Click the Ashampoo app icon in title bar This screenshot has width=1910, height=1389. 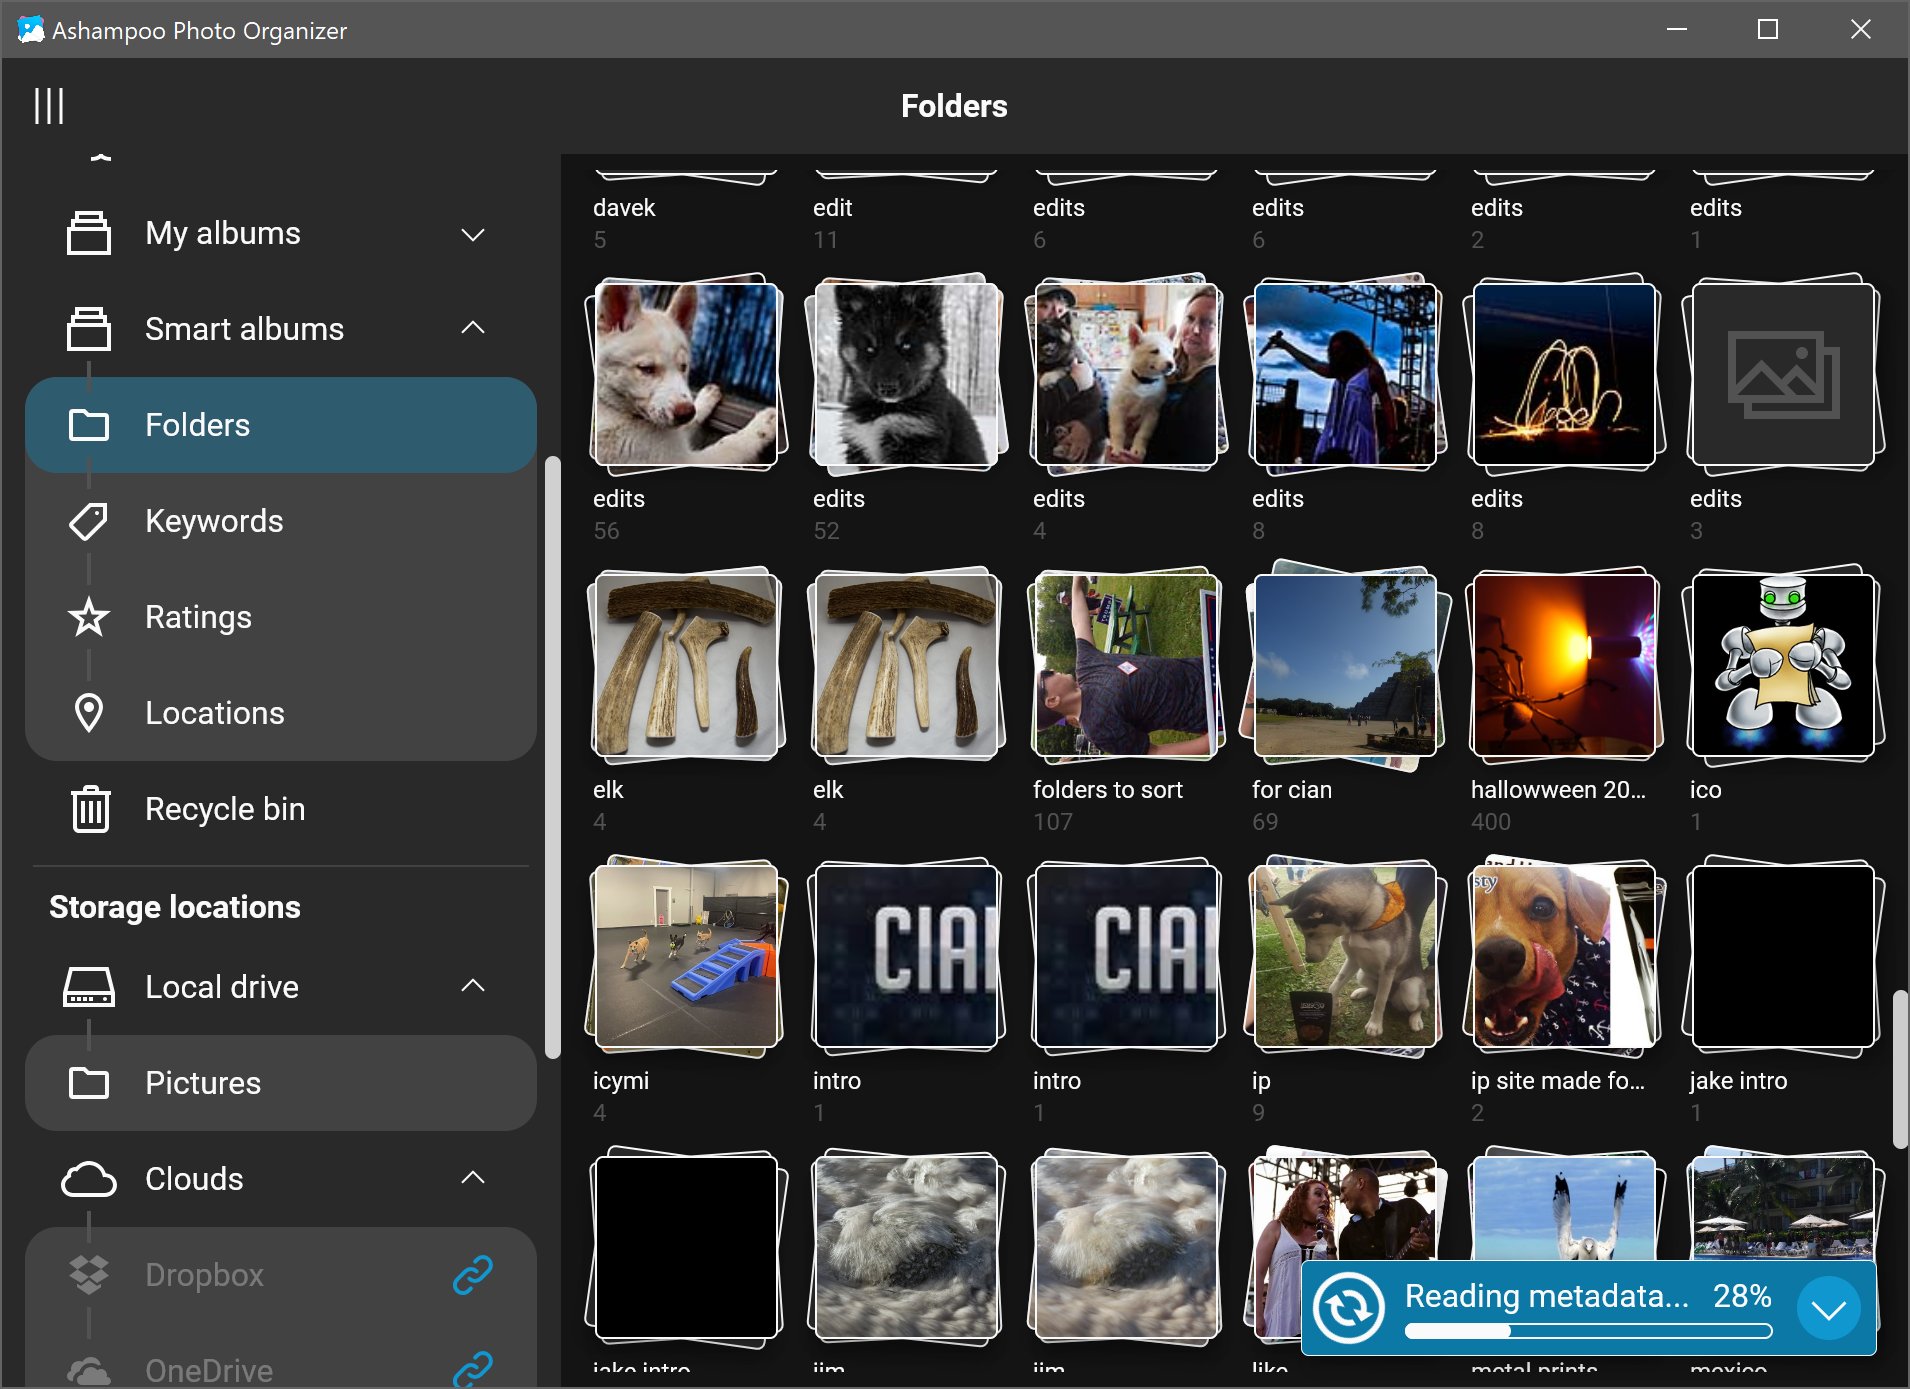(31, 30)
